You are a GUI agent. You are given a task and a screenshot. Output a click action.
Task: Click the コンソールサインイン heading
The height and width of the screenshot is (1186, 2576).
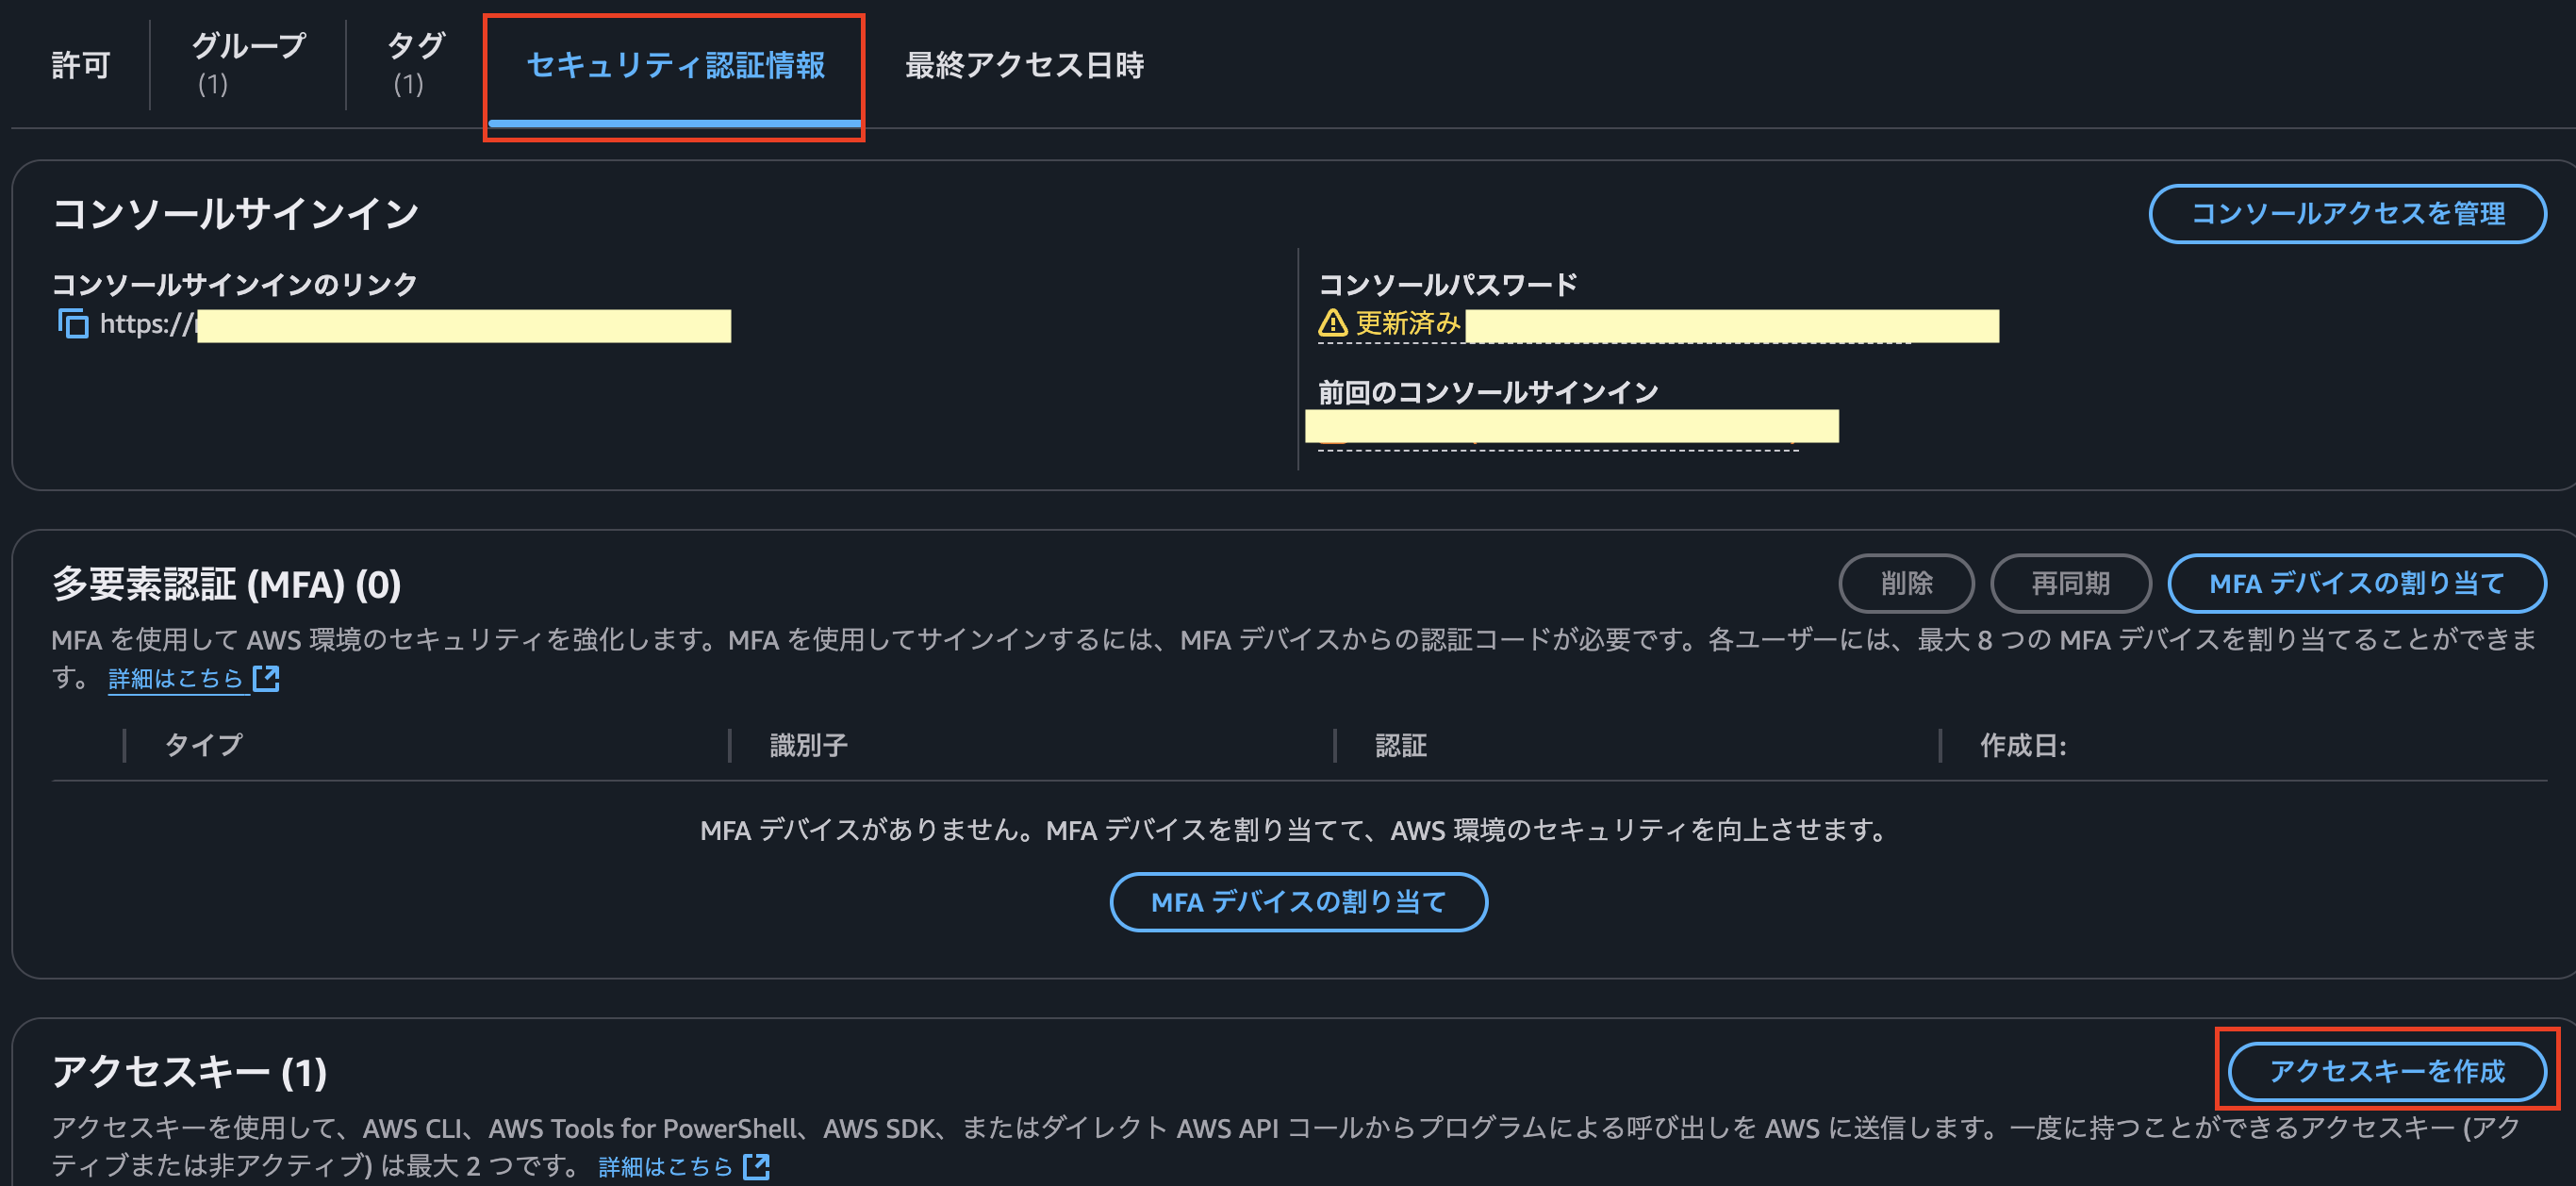click(235, 213)
